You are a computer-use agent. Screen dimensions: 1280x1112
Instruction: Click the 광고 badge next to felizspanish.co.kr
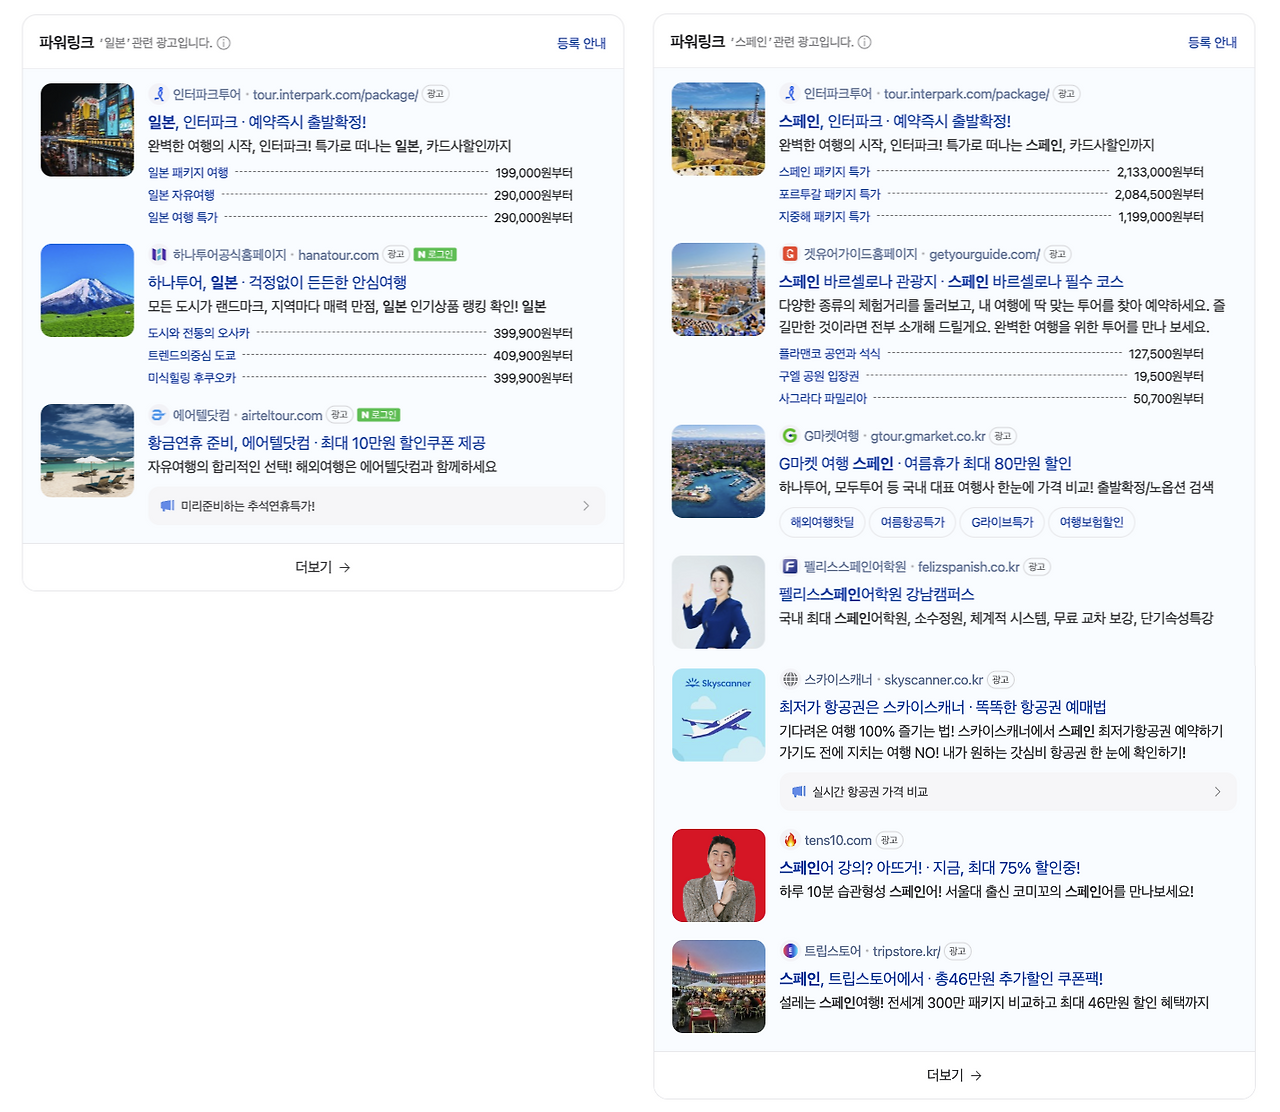click(1037, 567)
